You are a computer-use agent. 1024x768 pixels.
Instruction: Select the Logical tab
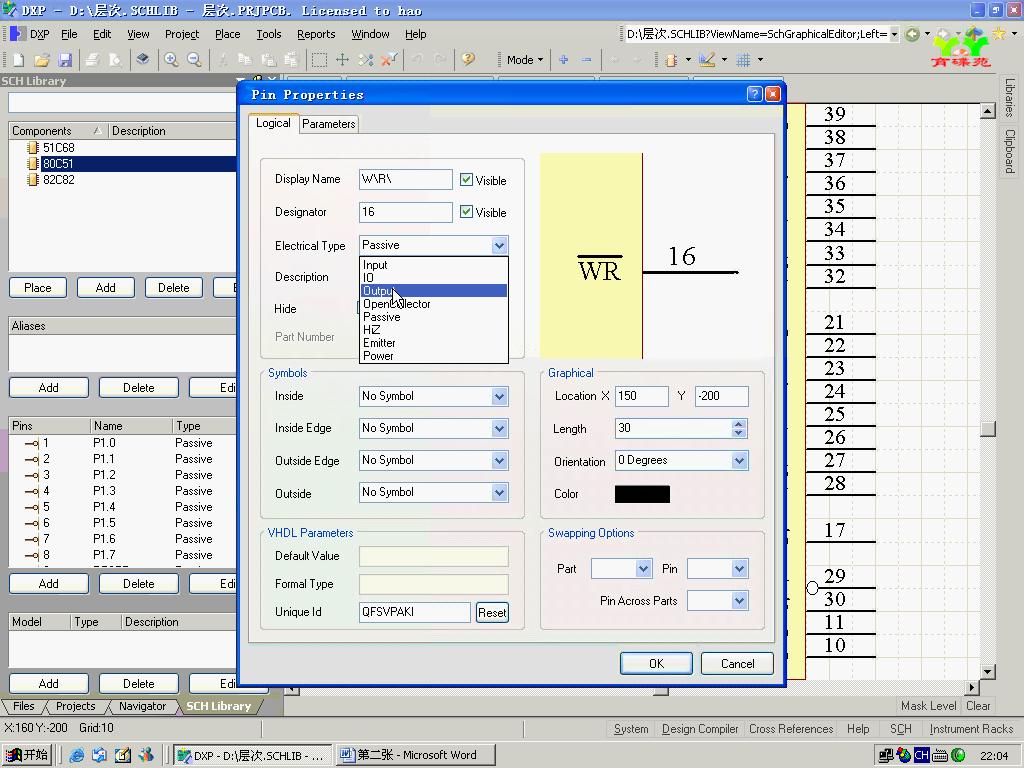(x=273, y=123)
